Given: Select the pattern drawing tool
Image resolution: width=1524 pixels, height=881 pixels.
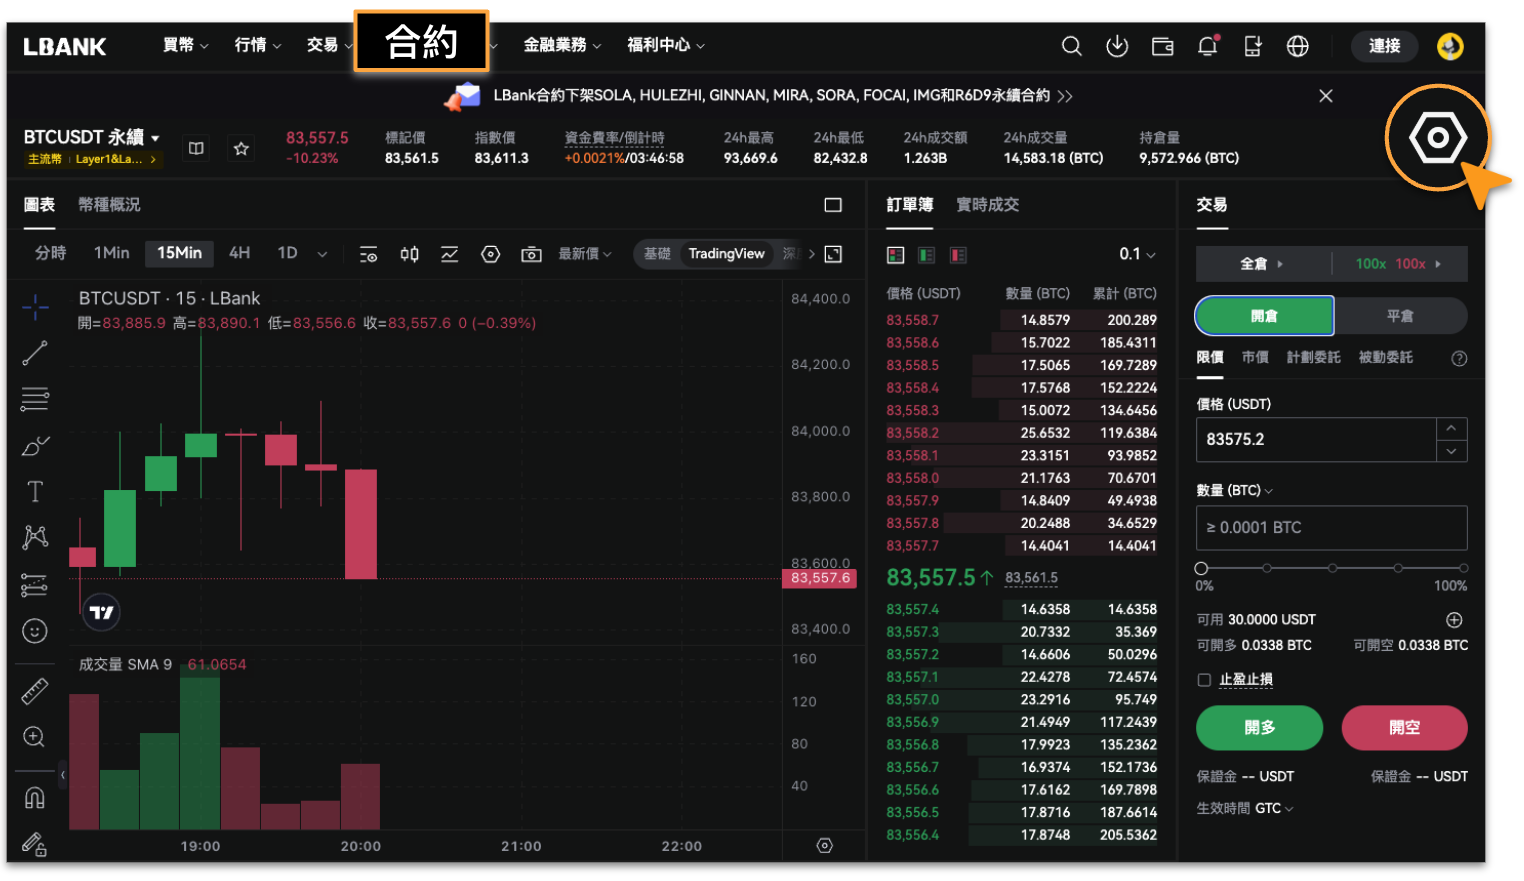Looking at the screenshot, I should pos(35,537).
